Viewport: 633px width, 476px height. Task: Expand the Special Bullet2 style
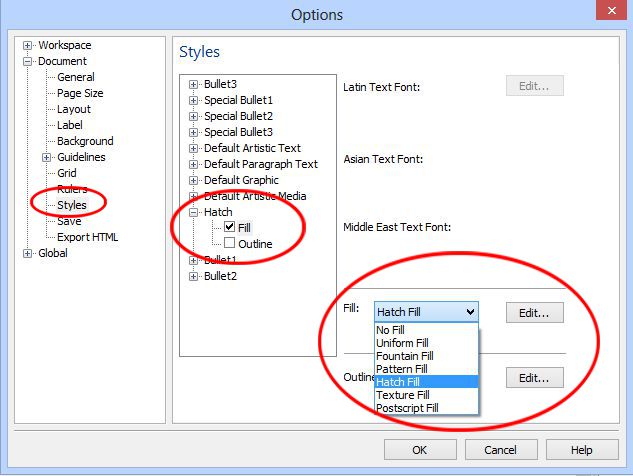coord(193,116)
